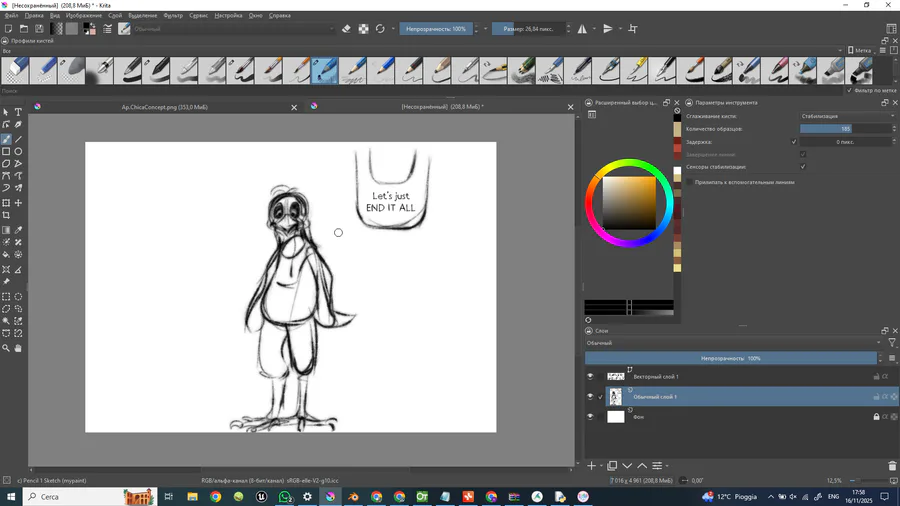Image resolution: width=900 pixels, height=506 pixels.
Task: Duplicate the layer in the Layers panel
Action: point(612,466)
